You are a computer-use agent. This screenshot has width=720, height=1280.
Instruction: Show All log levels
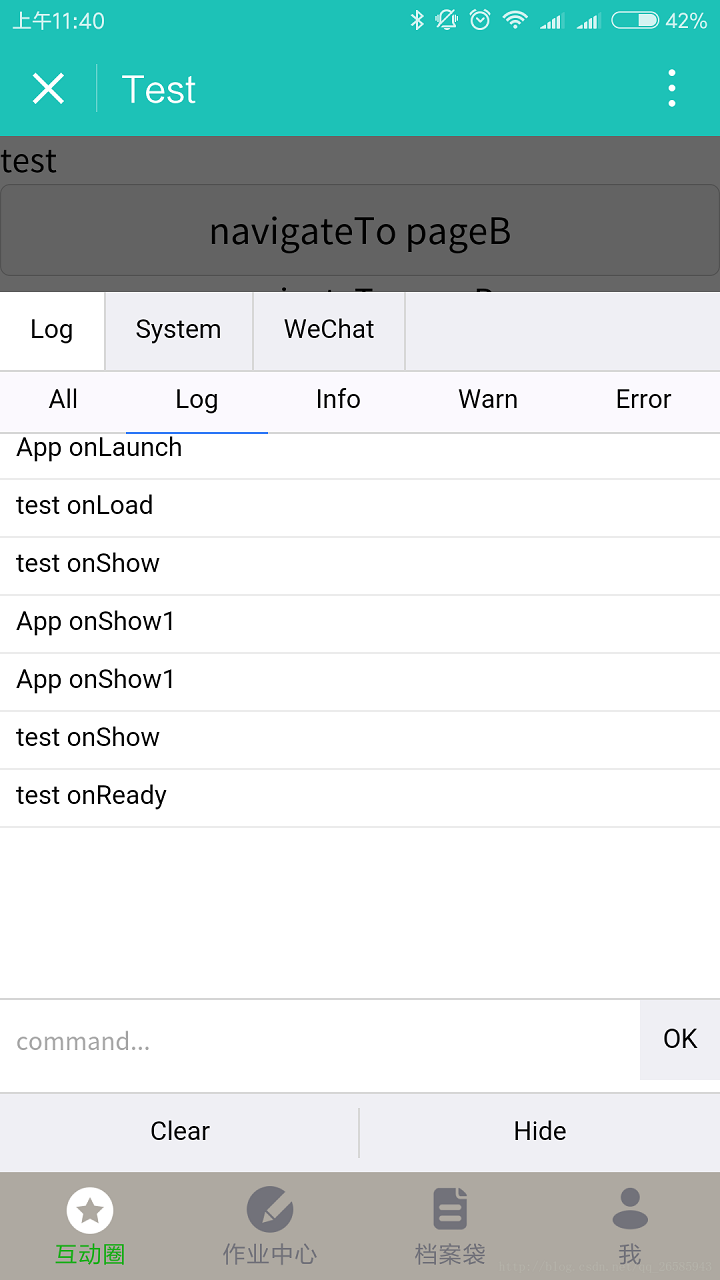63,400
